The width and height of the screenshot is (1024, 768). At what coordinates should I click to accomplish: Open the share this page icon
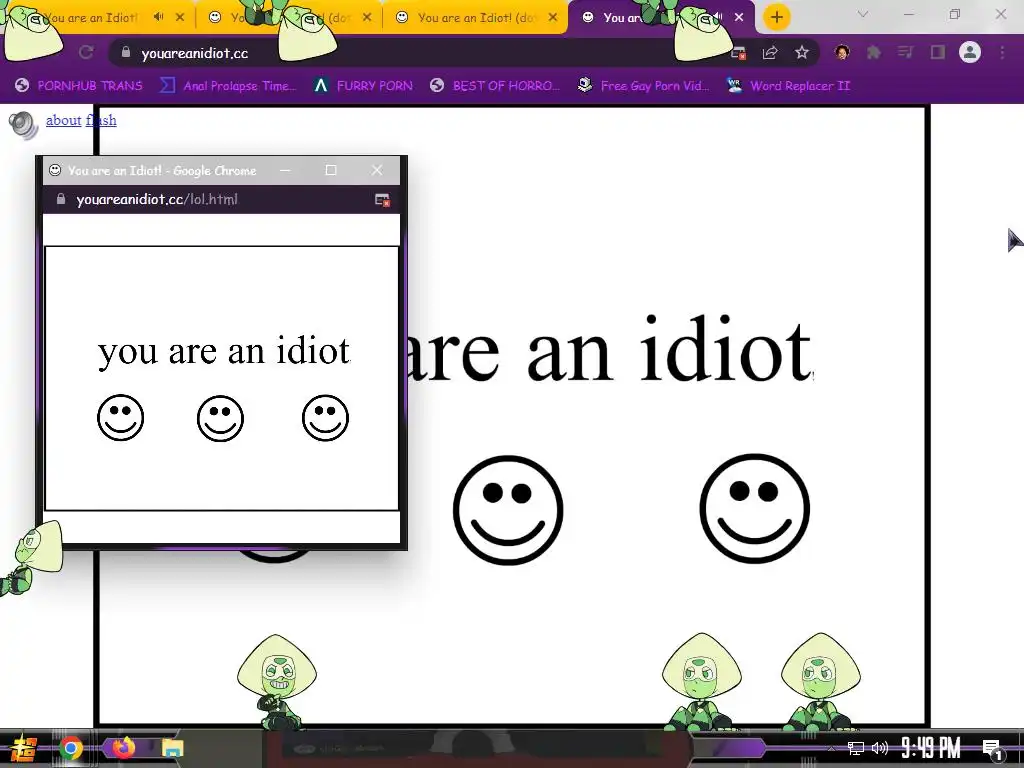(770, 53)
